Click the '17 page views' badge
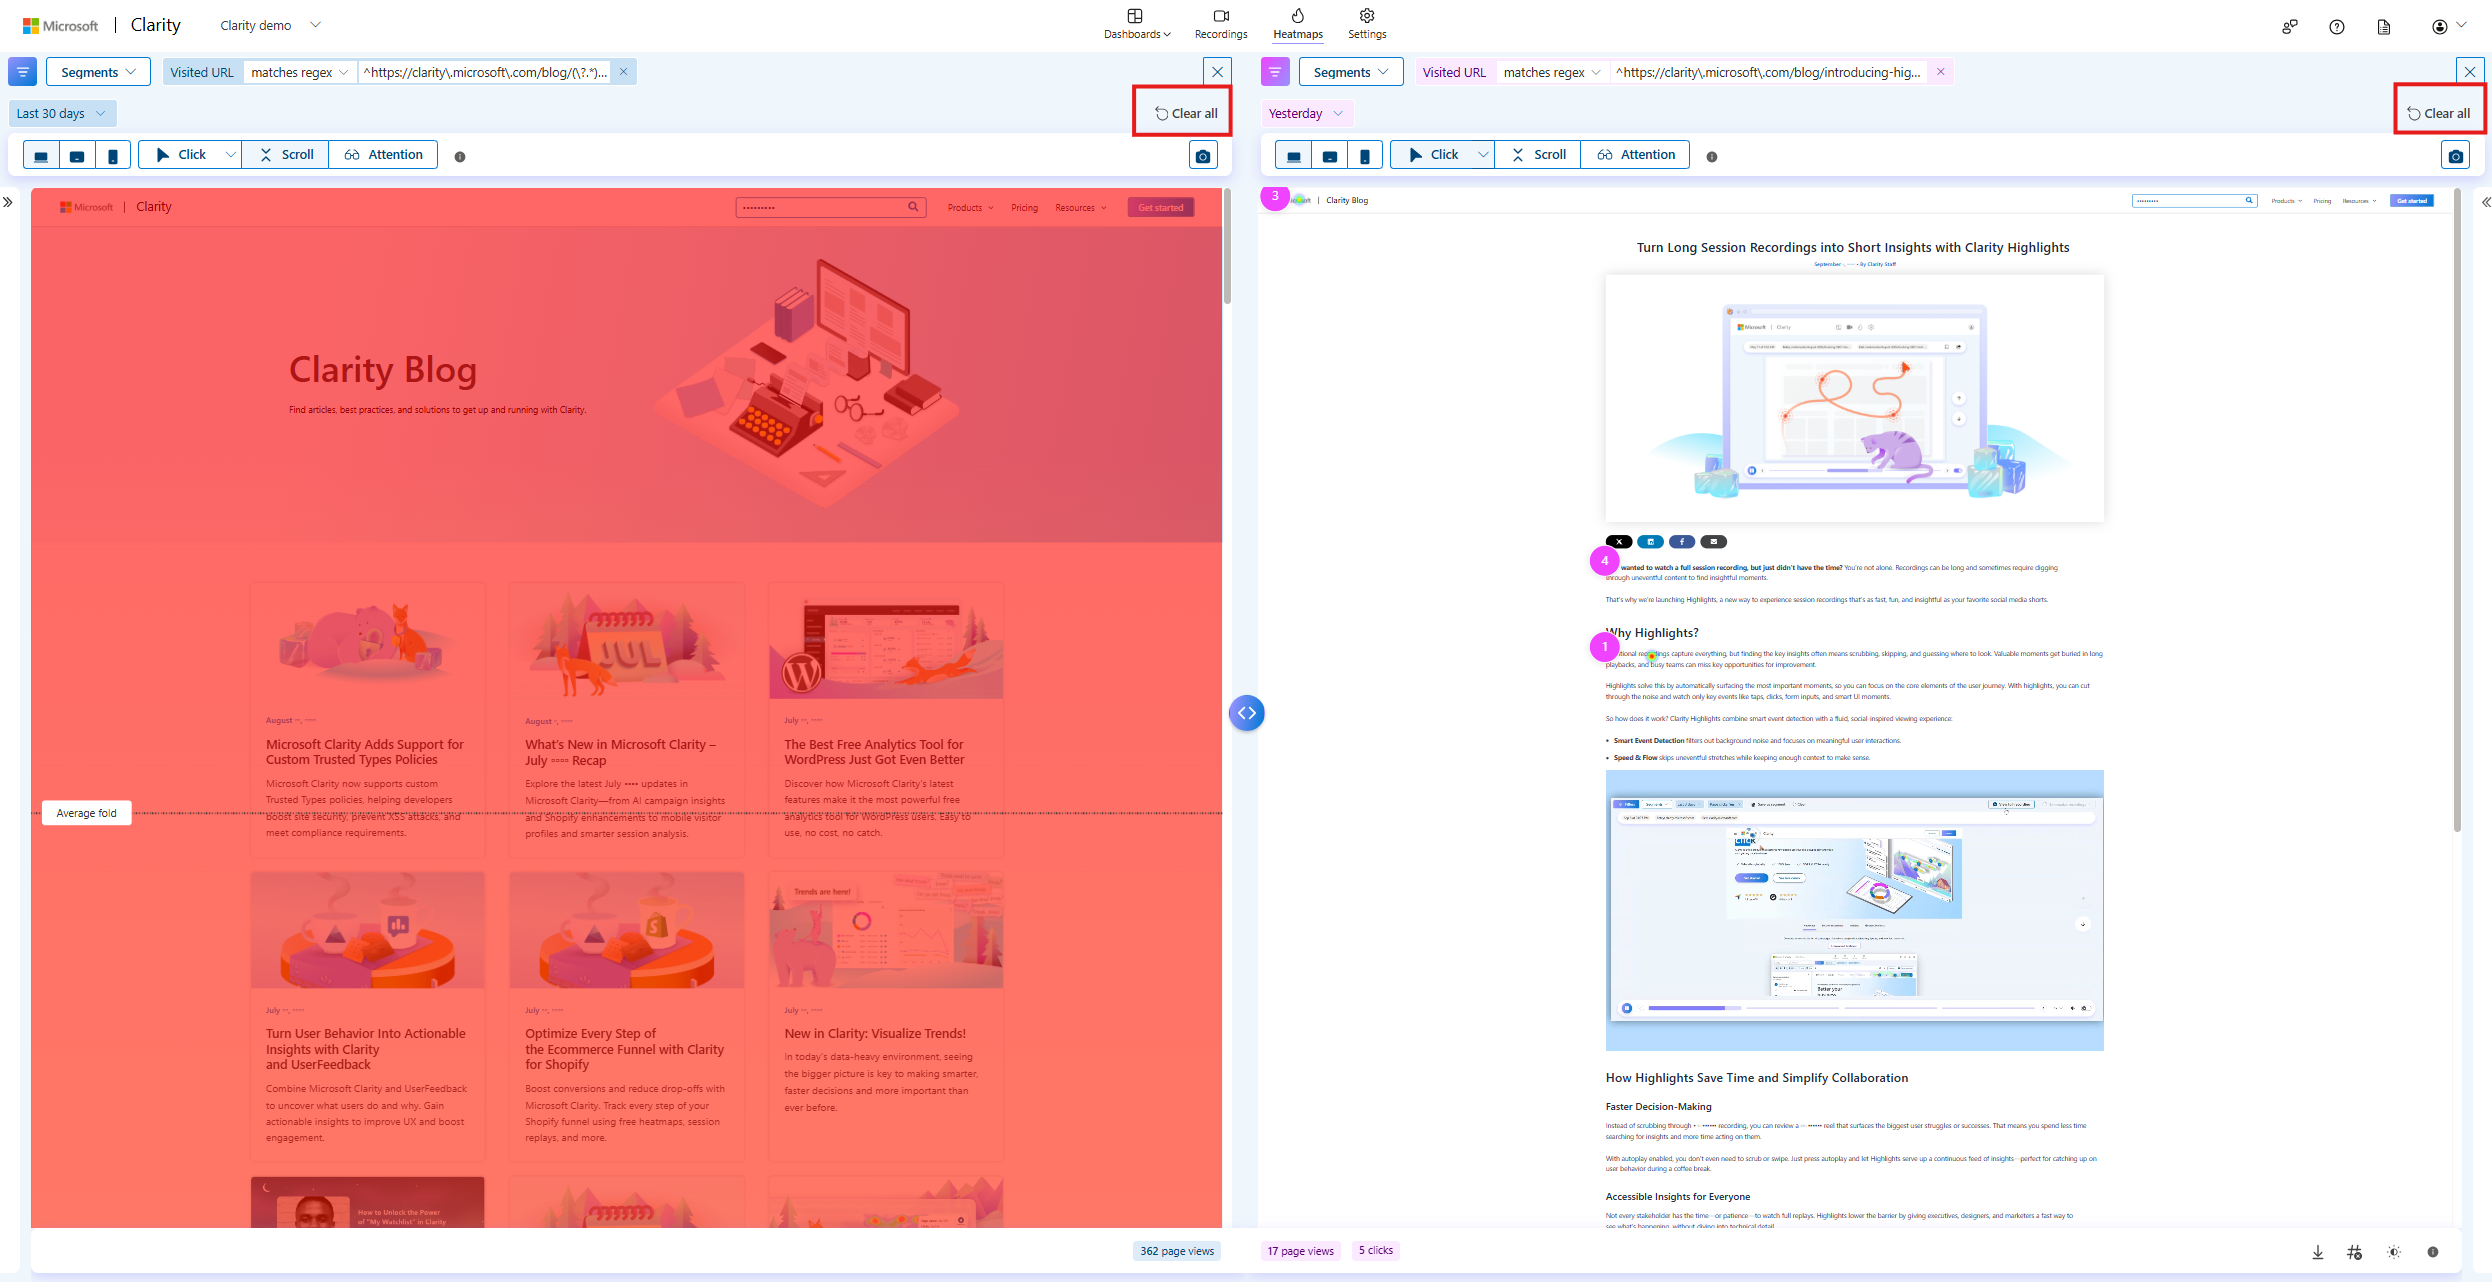The image size is (2492, 1282). pos(1301,1251)
